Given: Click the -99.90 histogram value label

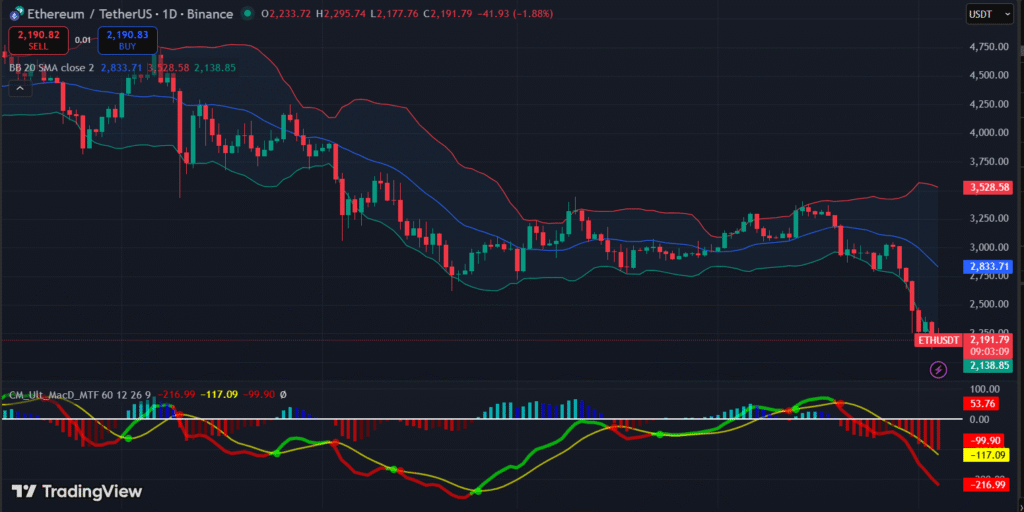Looking at the screenshot, I should (x=987, y=440).
